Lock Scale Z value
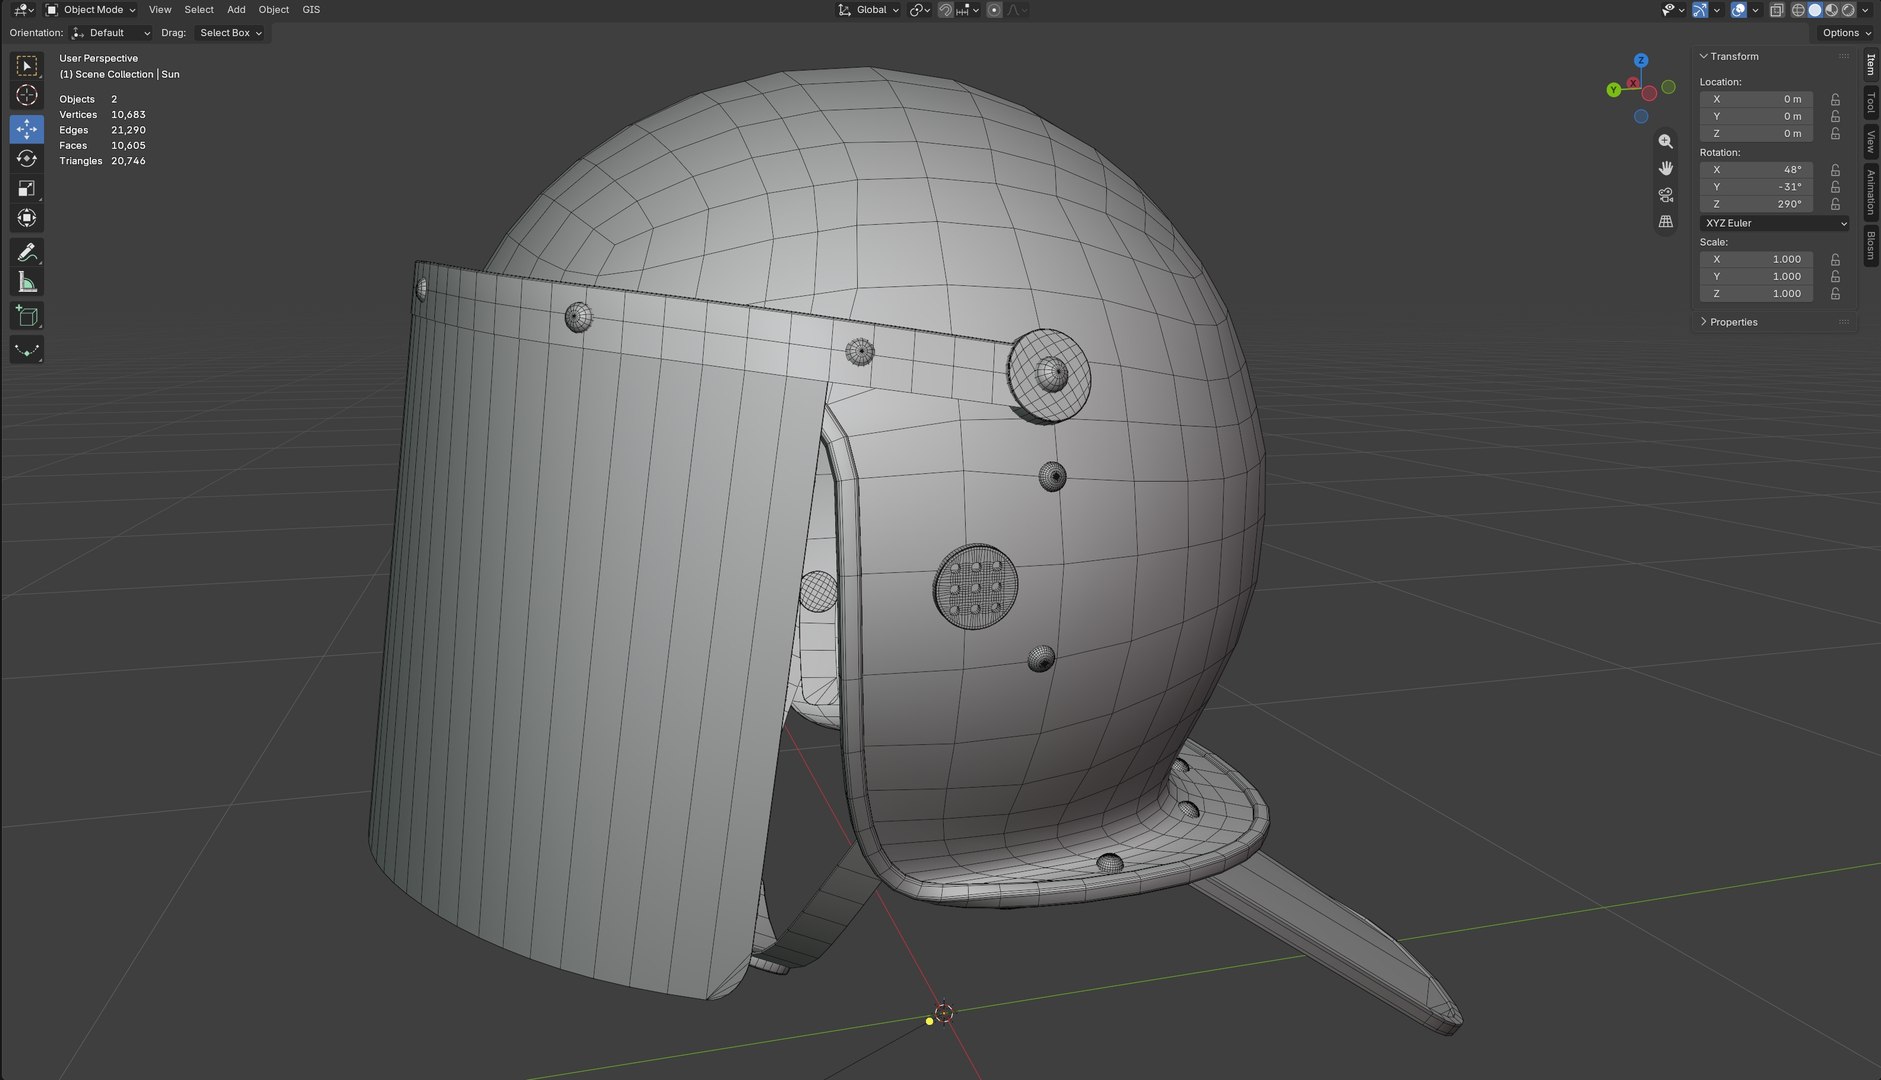Image resolution: width=1881 pixels, height=1080 pixels. 1835,294
